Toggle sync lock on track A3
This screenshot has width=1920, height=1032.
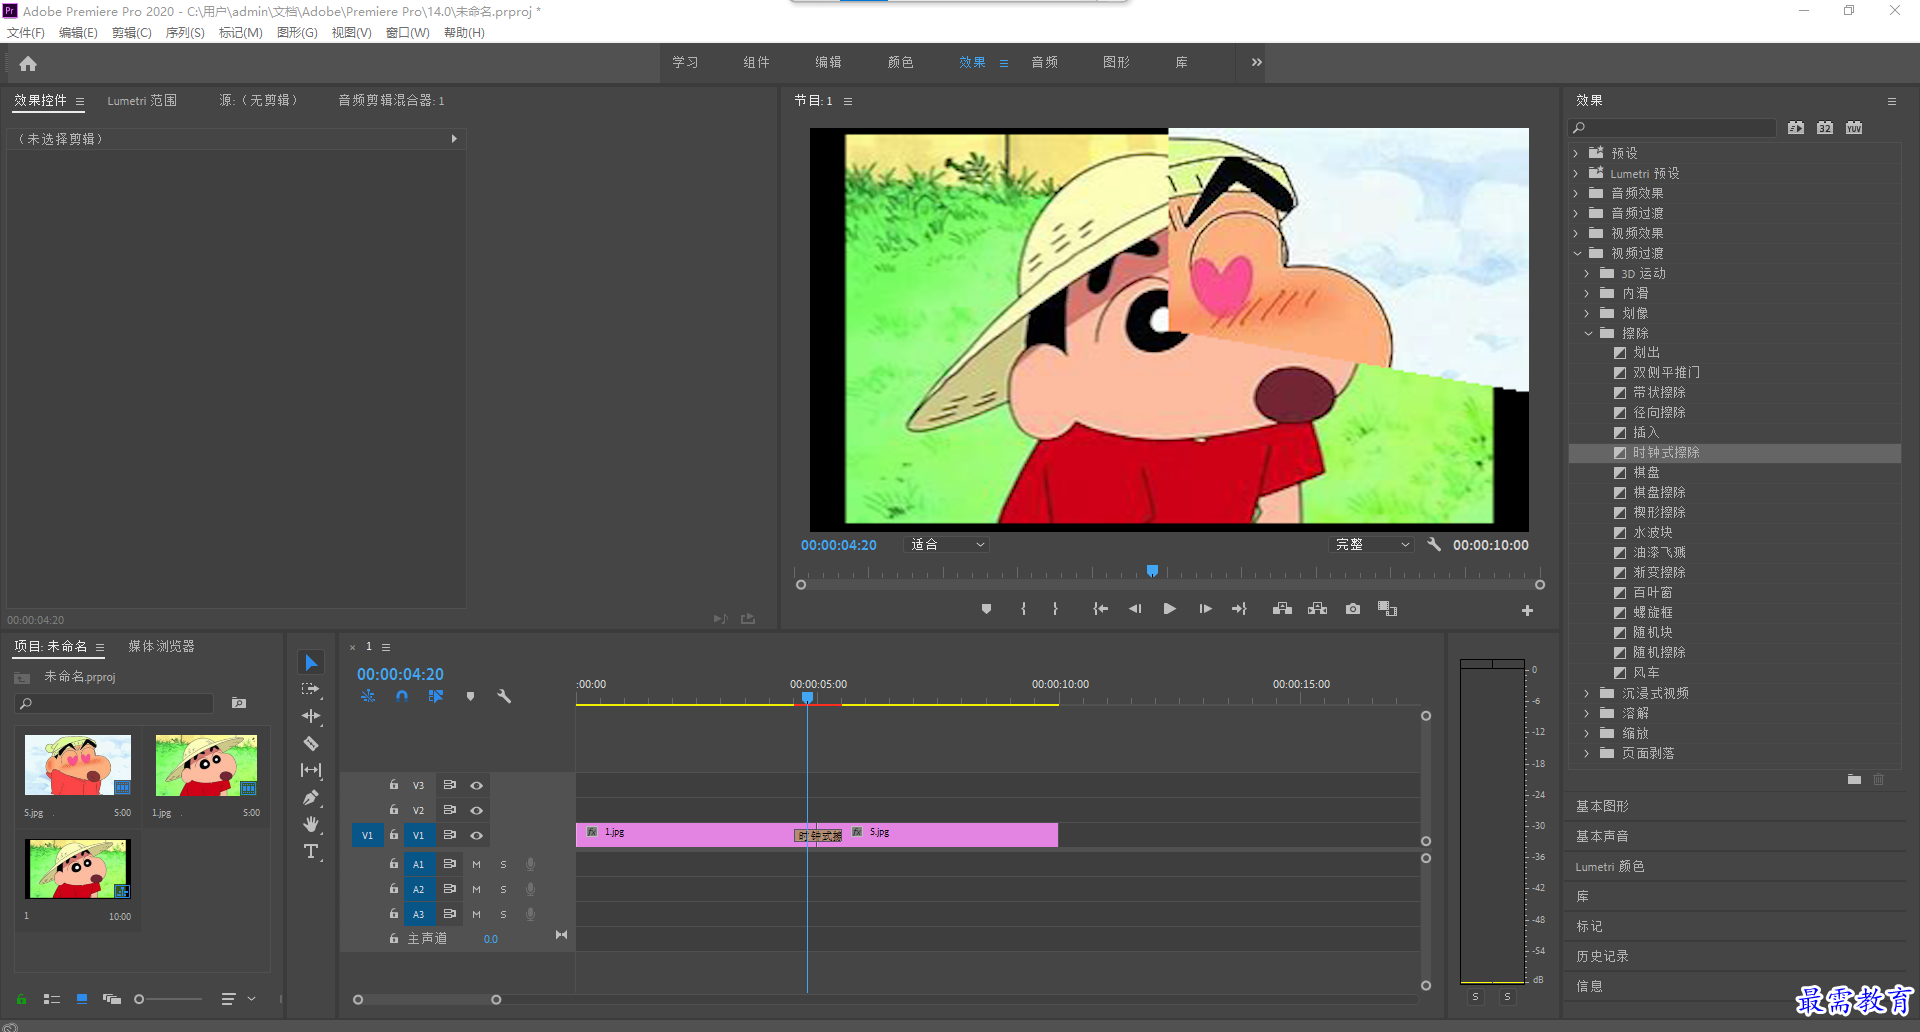(450, 913)
